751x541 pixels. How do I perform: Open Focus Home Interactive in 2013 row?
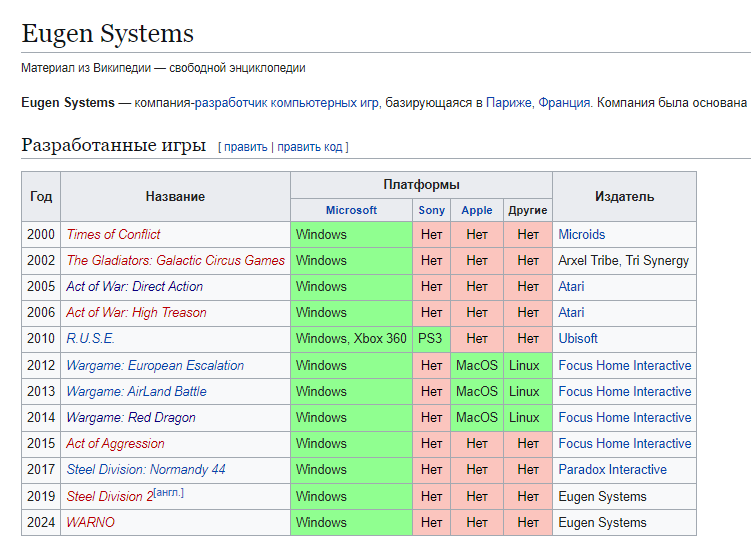(625, 391)
